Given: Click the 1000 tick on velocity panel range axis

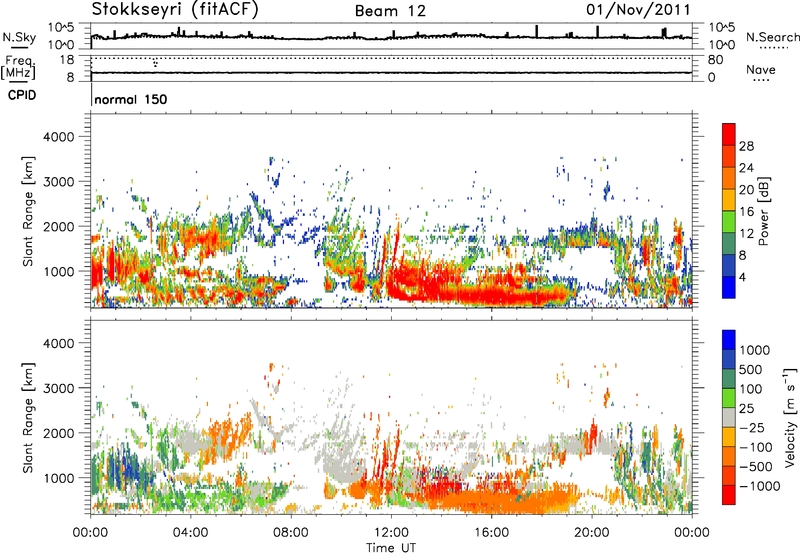Looking at the screenshot, I should click(59, 478).
